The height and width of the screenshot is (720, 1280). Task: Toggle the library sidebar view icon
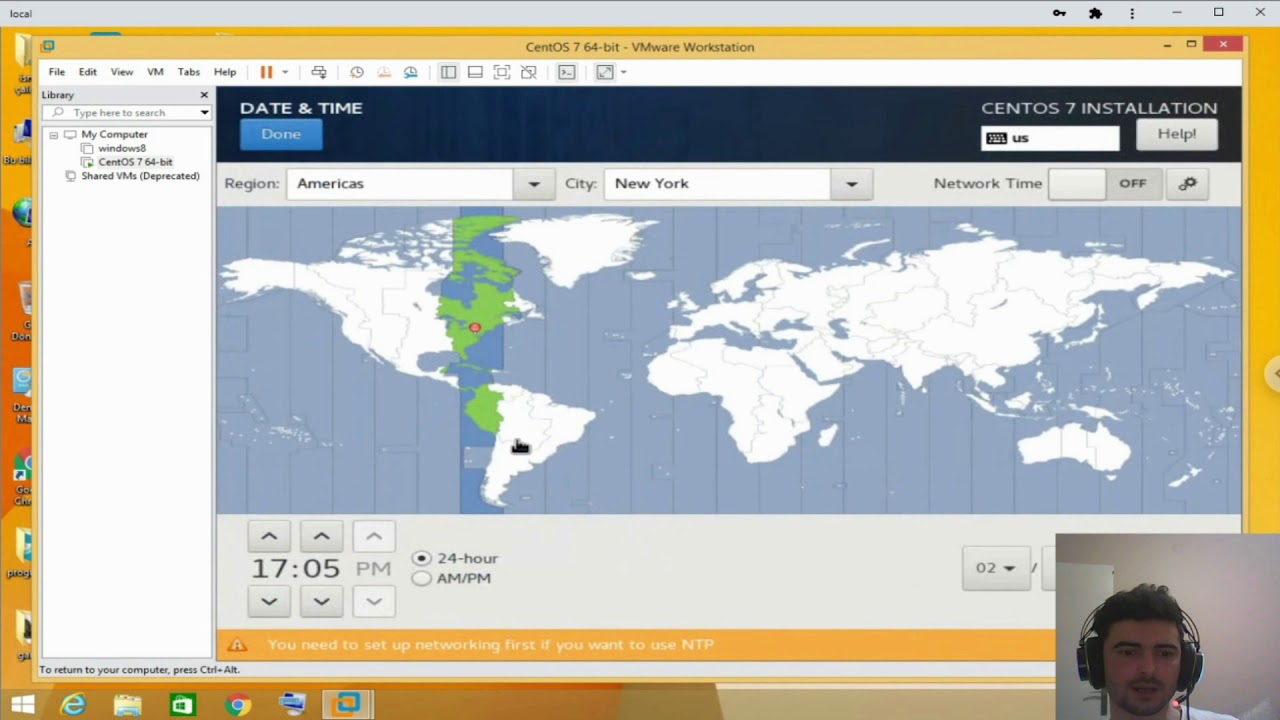tap(448, 72)
